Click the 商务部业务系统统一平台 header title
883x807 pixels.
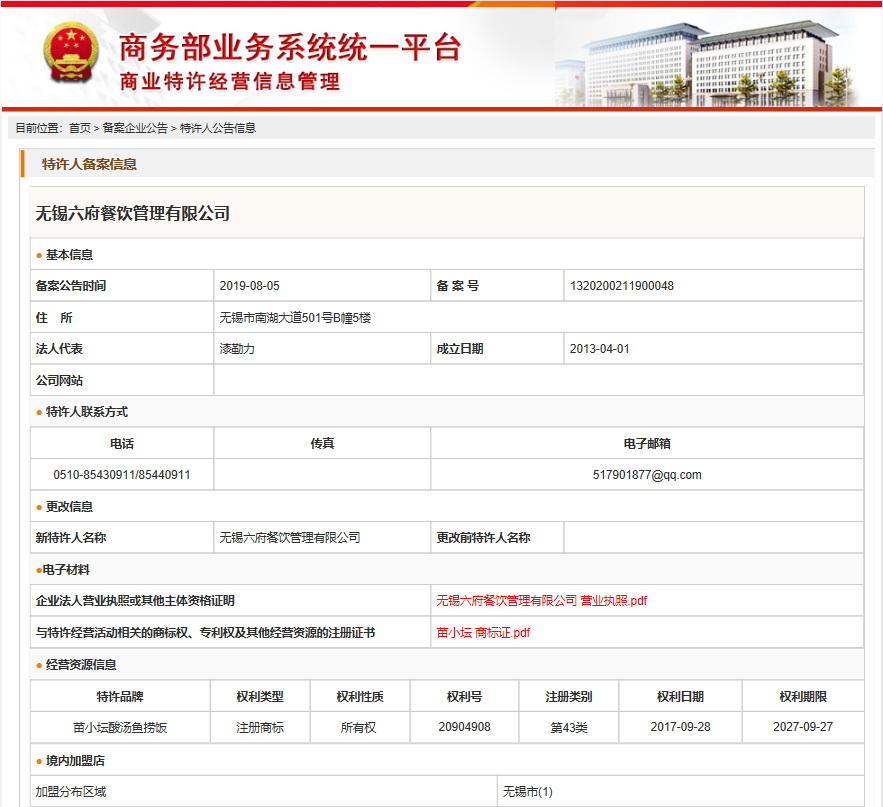[290, 47]
